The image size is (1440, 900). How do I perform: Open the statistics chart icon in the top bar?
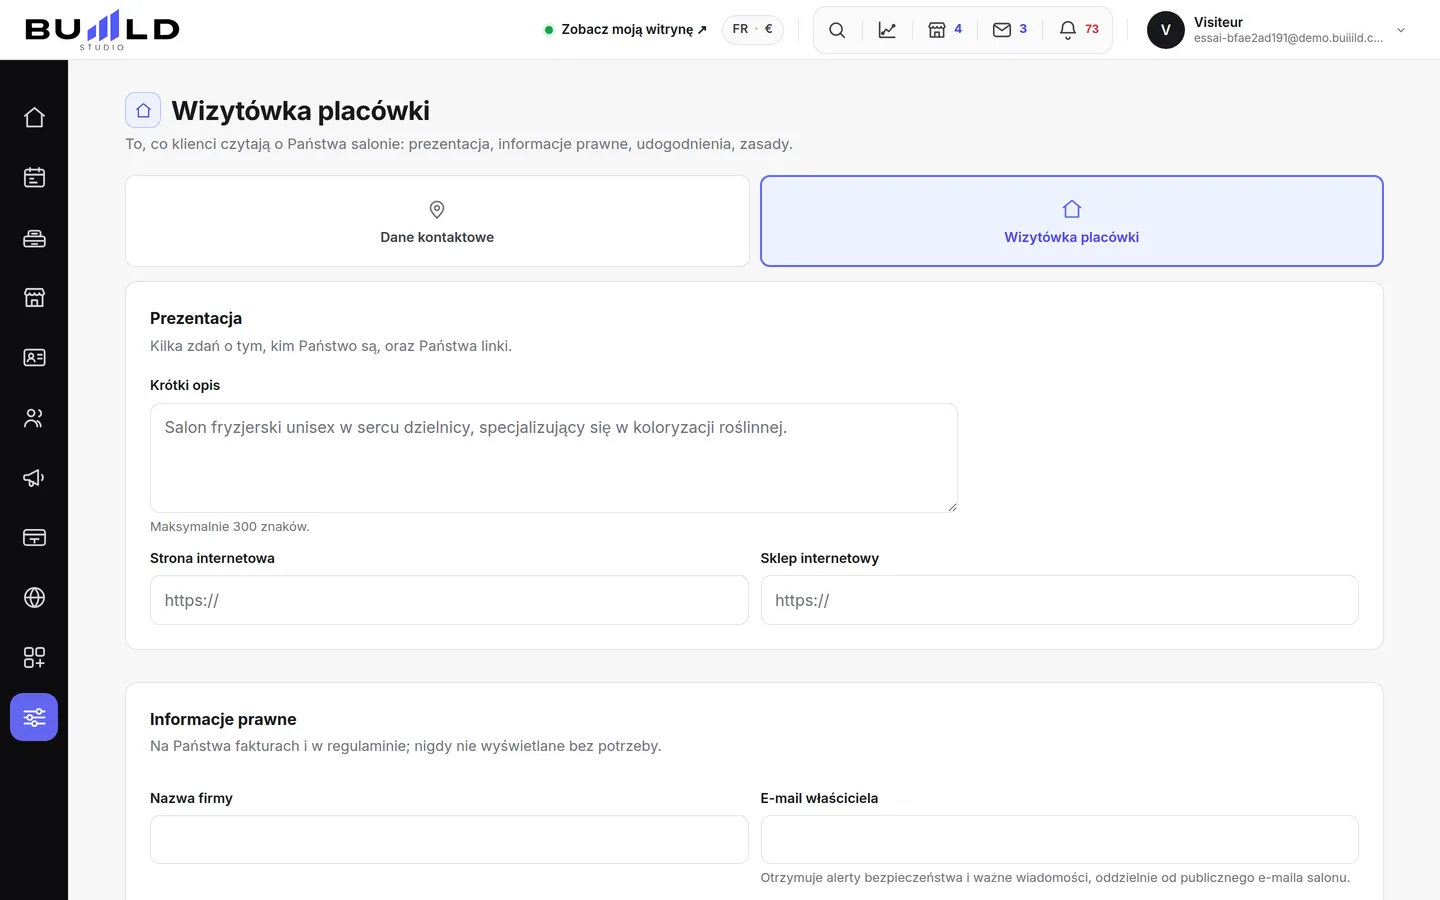point(887,30)
